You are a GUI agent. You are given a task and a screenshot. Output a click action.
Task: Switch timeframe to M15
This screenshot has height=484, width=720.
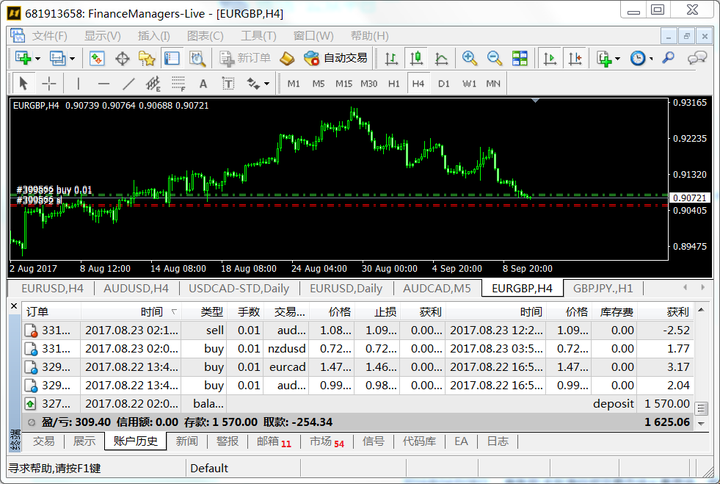coord(343,84)
